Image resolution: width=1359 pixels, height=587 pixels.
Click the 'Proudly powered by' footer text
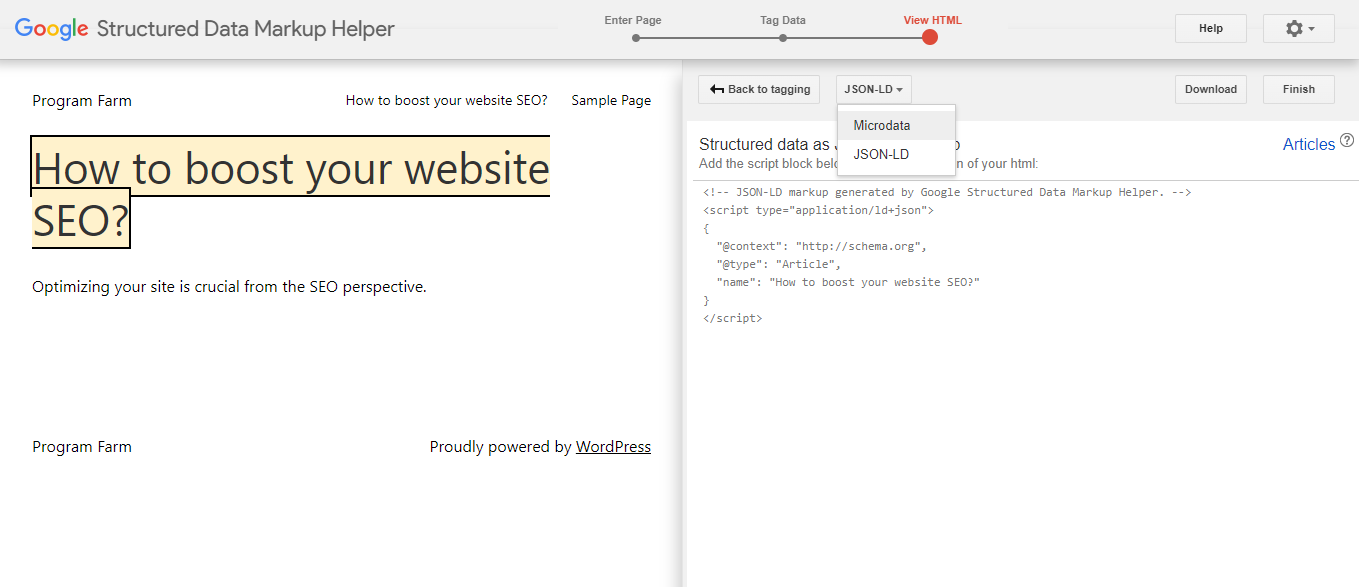click(x=501, y=447)
